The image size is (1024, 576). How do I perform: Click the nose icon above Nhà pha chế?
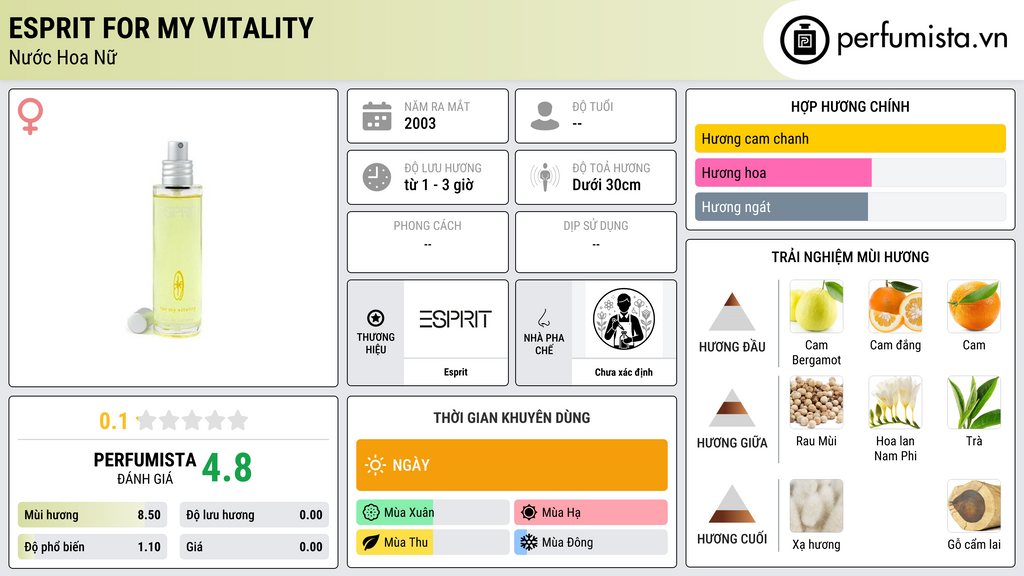[543, 318]
